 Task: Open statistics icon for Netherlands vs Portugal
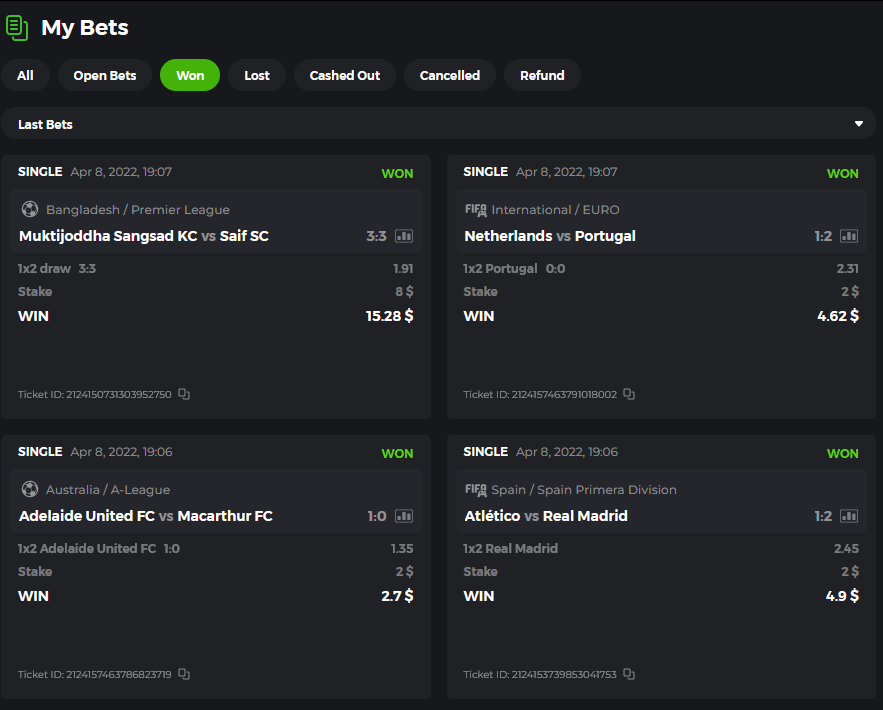coord(849,237)
